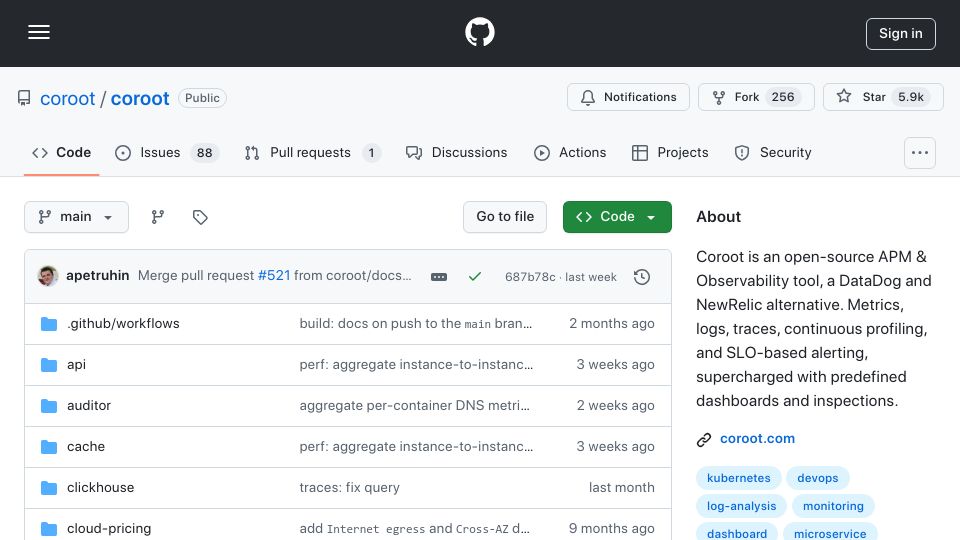Screen dimensions: 960x540
Task: Open 'aggregate per-container DNS metri…' commit message
Action: 414,405
